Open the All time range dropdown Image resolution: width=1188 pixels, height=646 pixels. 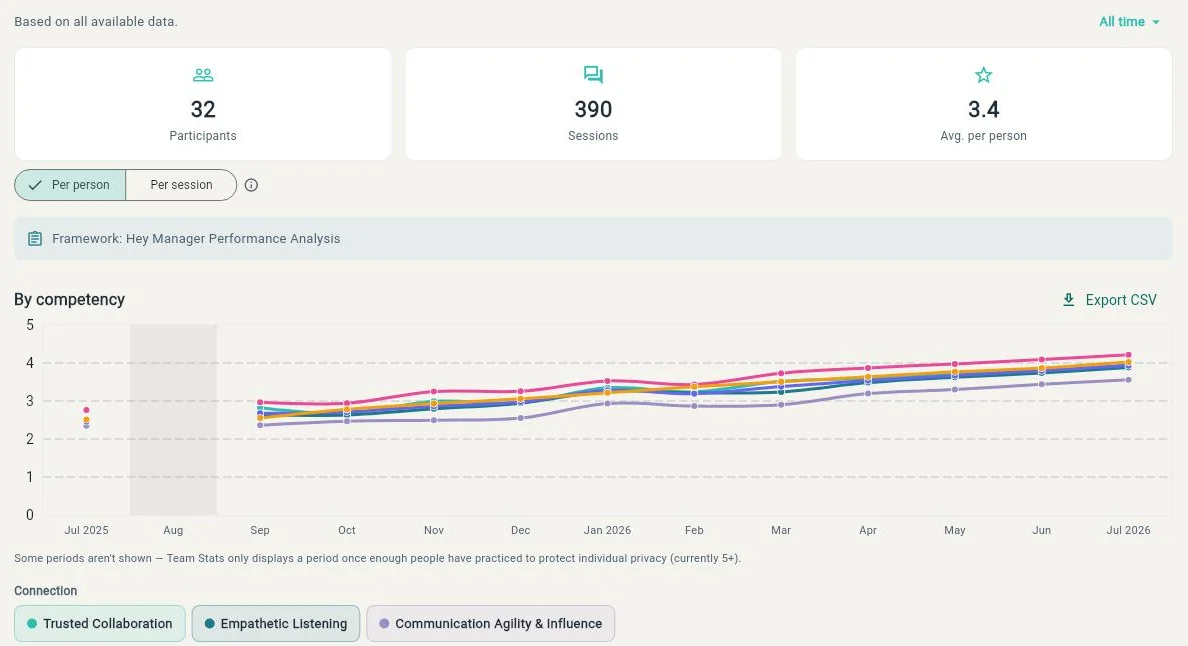click(x=1129, y=22)
